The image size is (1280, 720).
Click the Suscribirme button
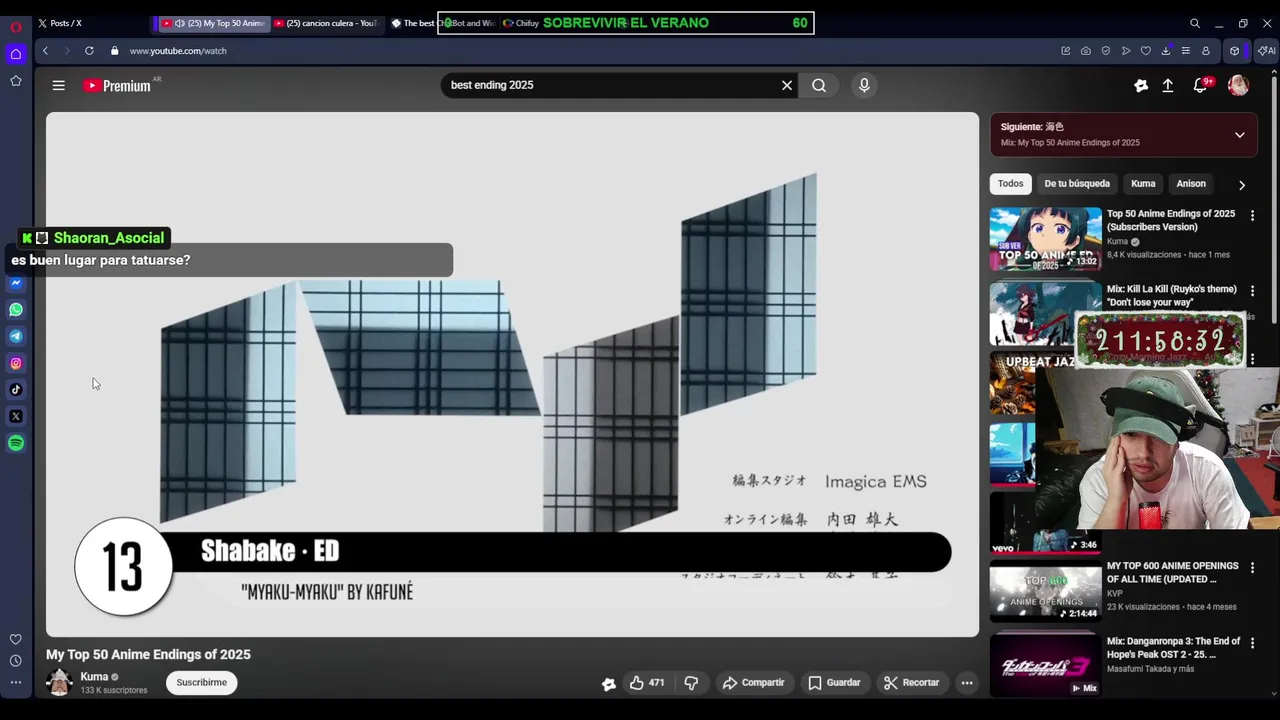pyautogui.click(x=202, y=683)
